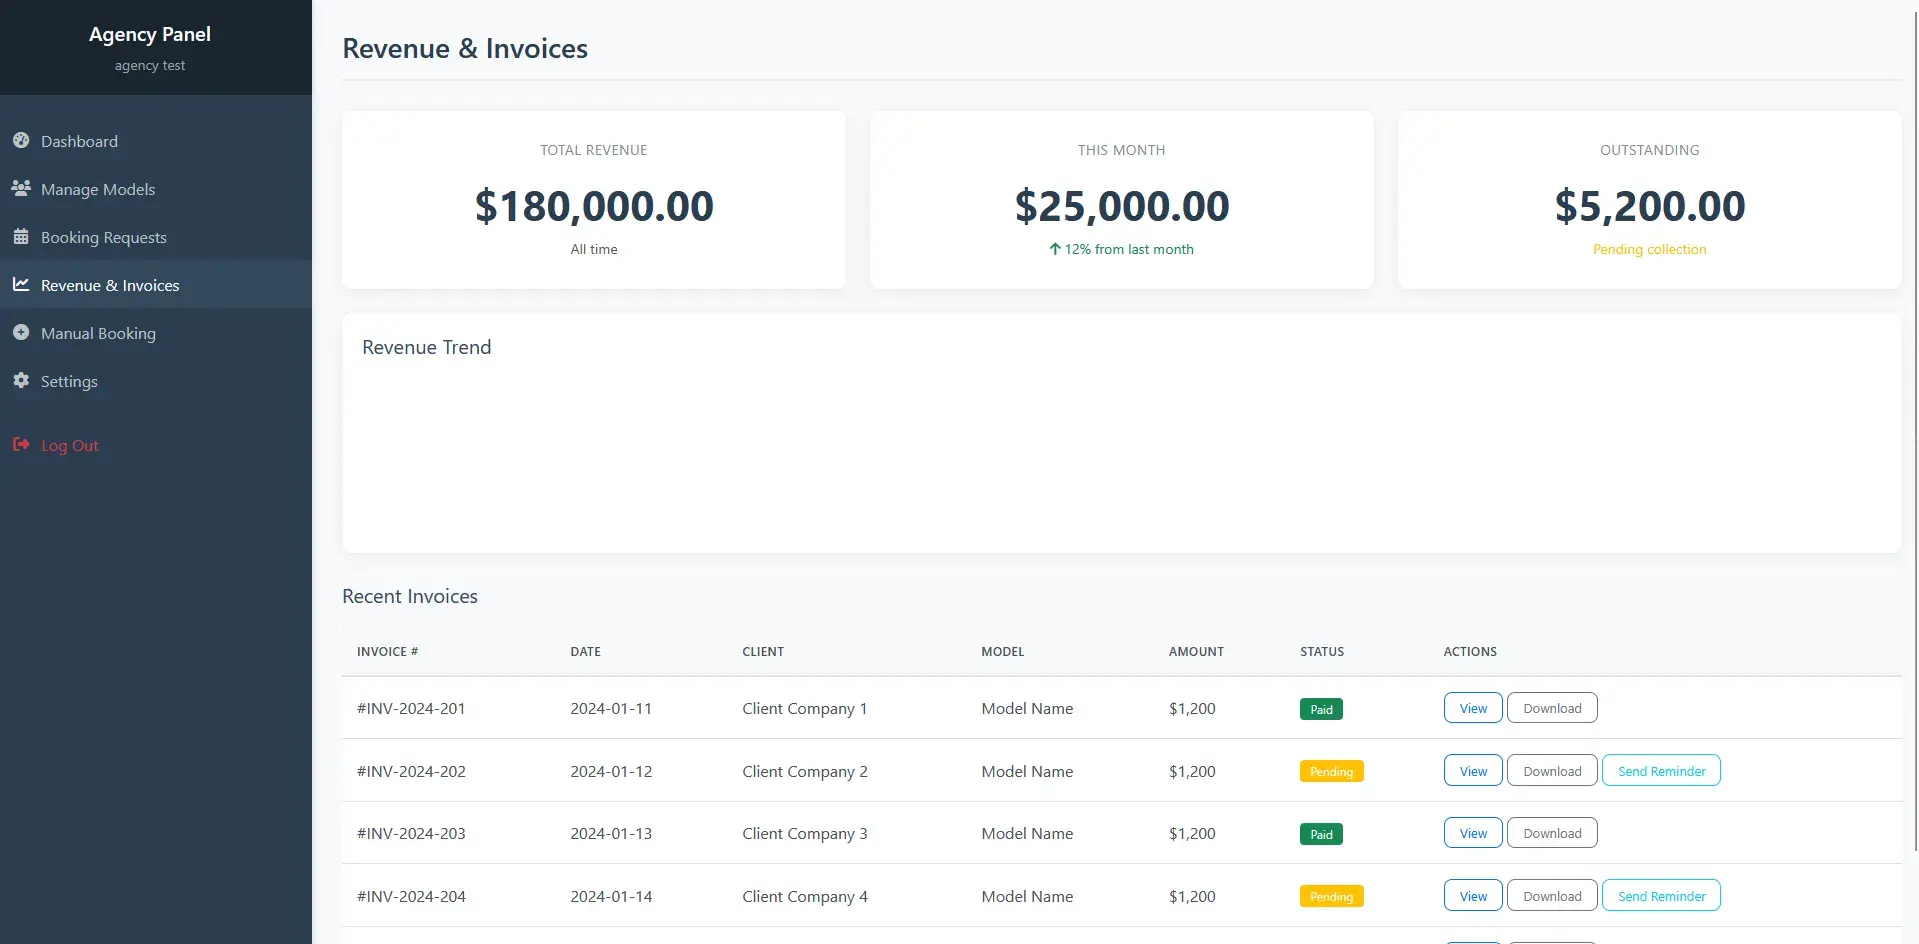Log out via the Log Out link
The height and width of the screenshot is (944, 1919).
coord(70,446)
